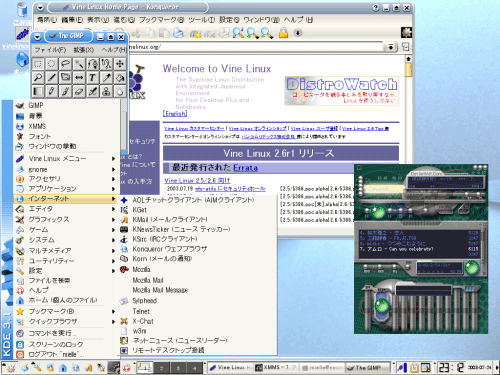Select the Crop knife tool in GIMP
The height and width of the screenshot is (375, 500).
pos(52,77)
